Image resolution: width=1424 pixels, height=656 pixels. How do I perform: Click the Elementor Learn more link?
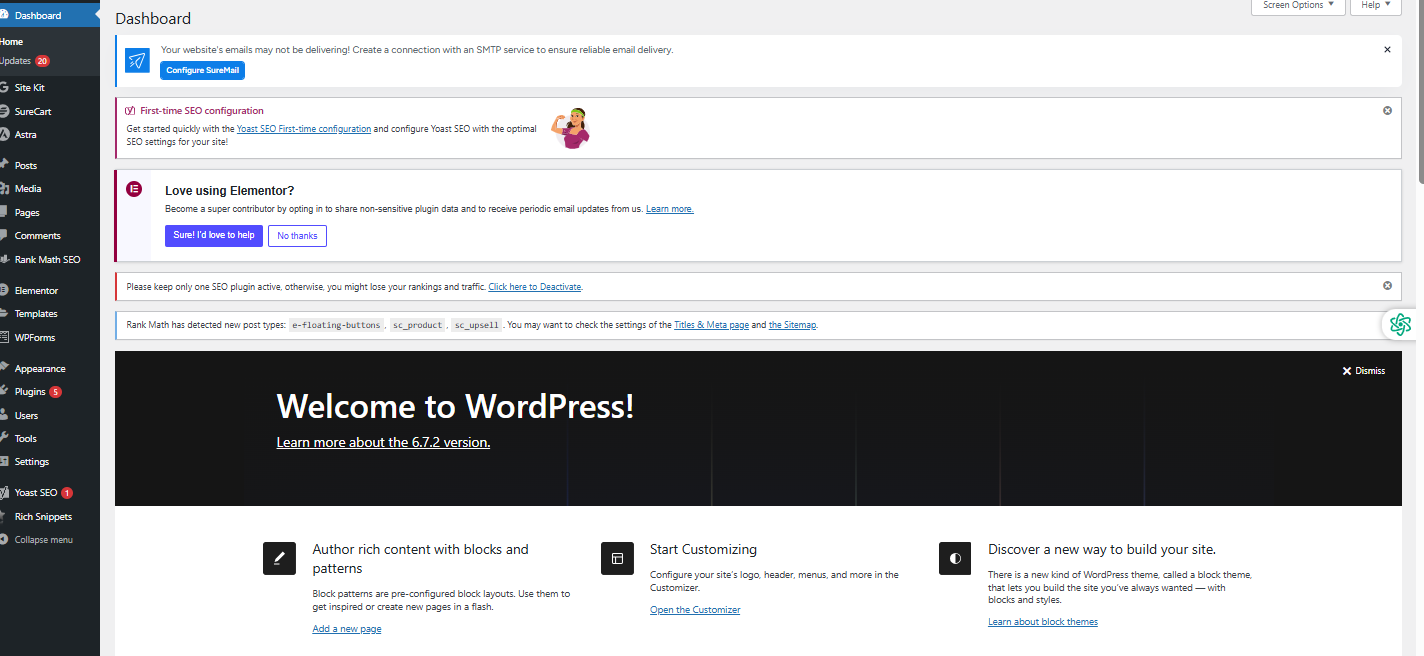[670, 209]
